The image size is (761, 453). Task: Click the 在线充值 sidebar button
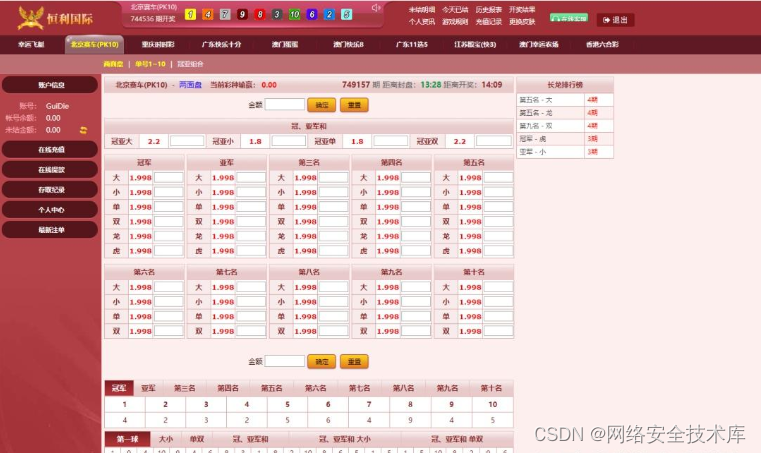(50, 150)
